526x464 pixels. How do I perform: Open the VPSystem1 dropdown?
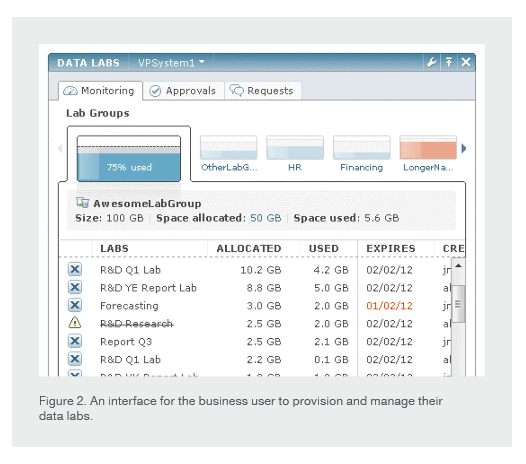[171, 63]
